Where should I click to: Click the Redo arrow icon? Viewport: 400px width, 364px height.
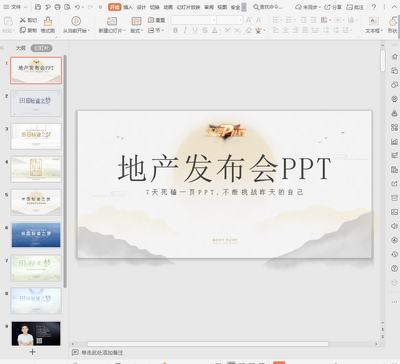pyautogui.click(x=90, y=7)
